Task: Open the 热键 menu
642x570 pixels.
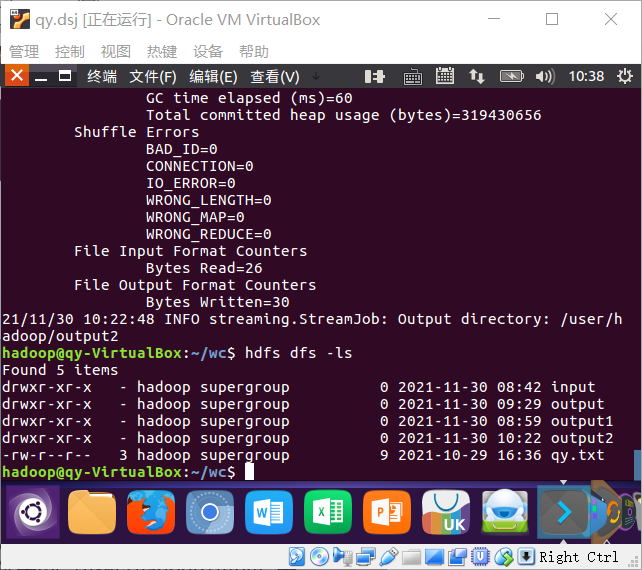Action: (x=162, y=52)
